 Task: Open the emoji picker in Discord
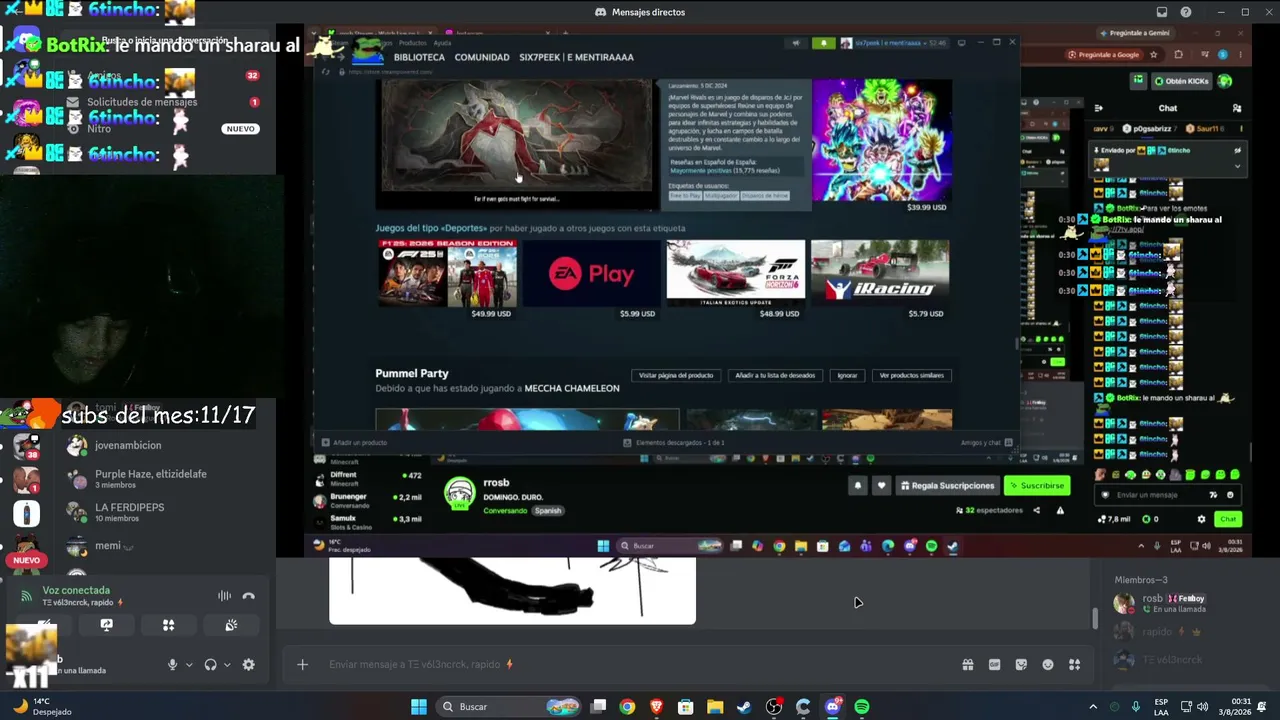coord(1048,664)
